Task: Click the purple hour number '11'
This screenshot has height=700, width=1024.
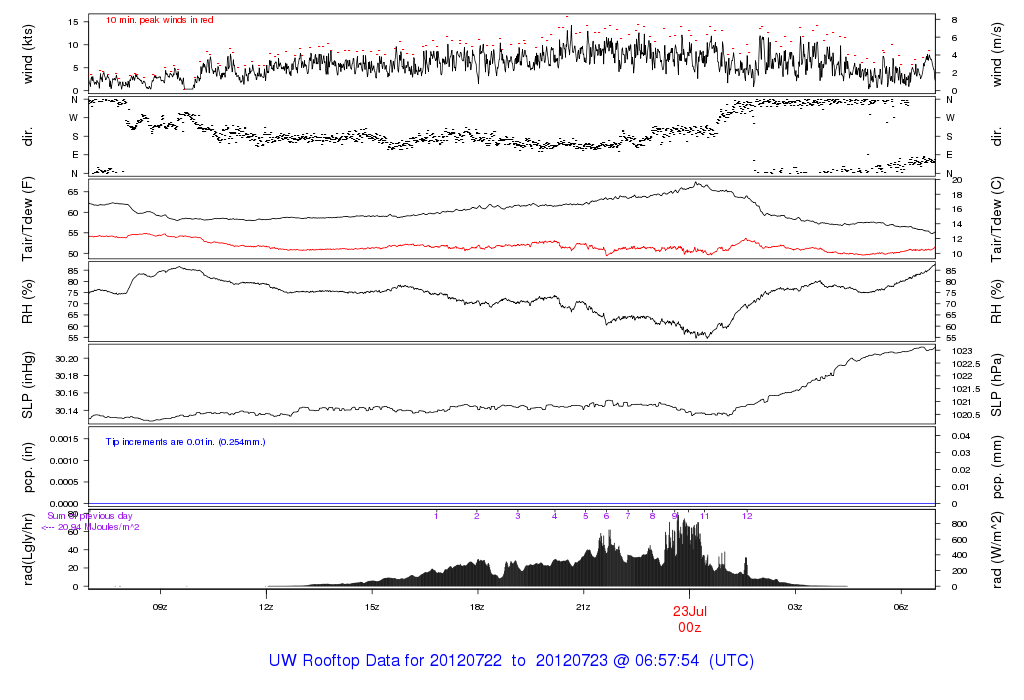Action: click(x=705, y=516)
